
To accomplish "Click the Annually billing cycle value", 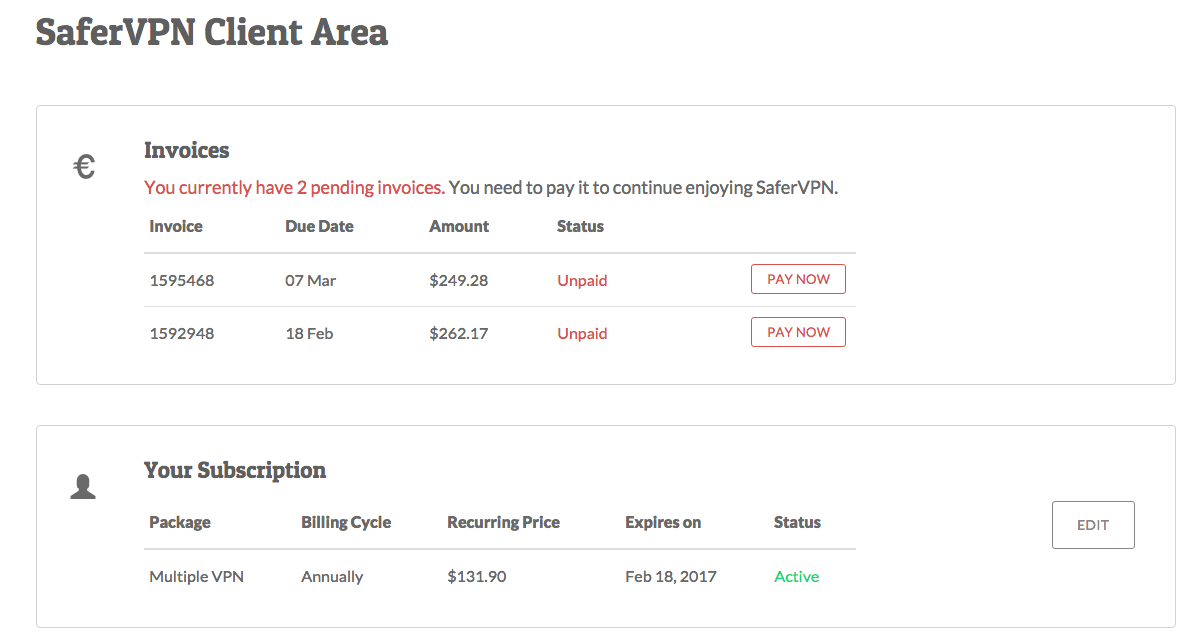I will point(332,576).
